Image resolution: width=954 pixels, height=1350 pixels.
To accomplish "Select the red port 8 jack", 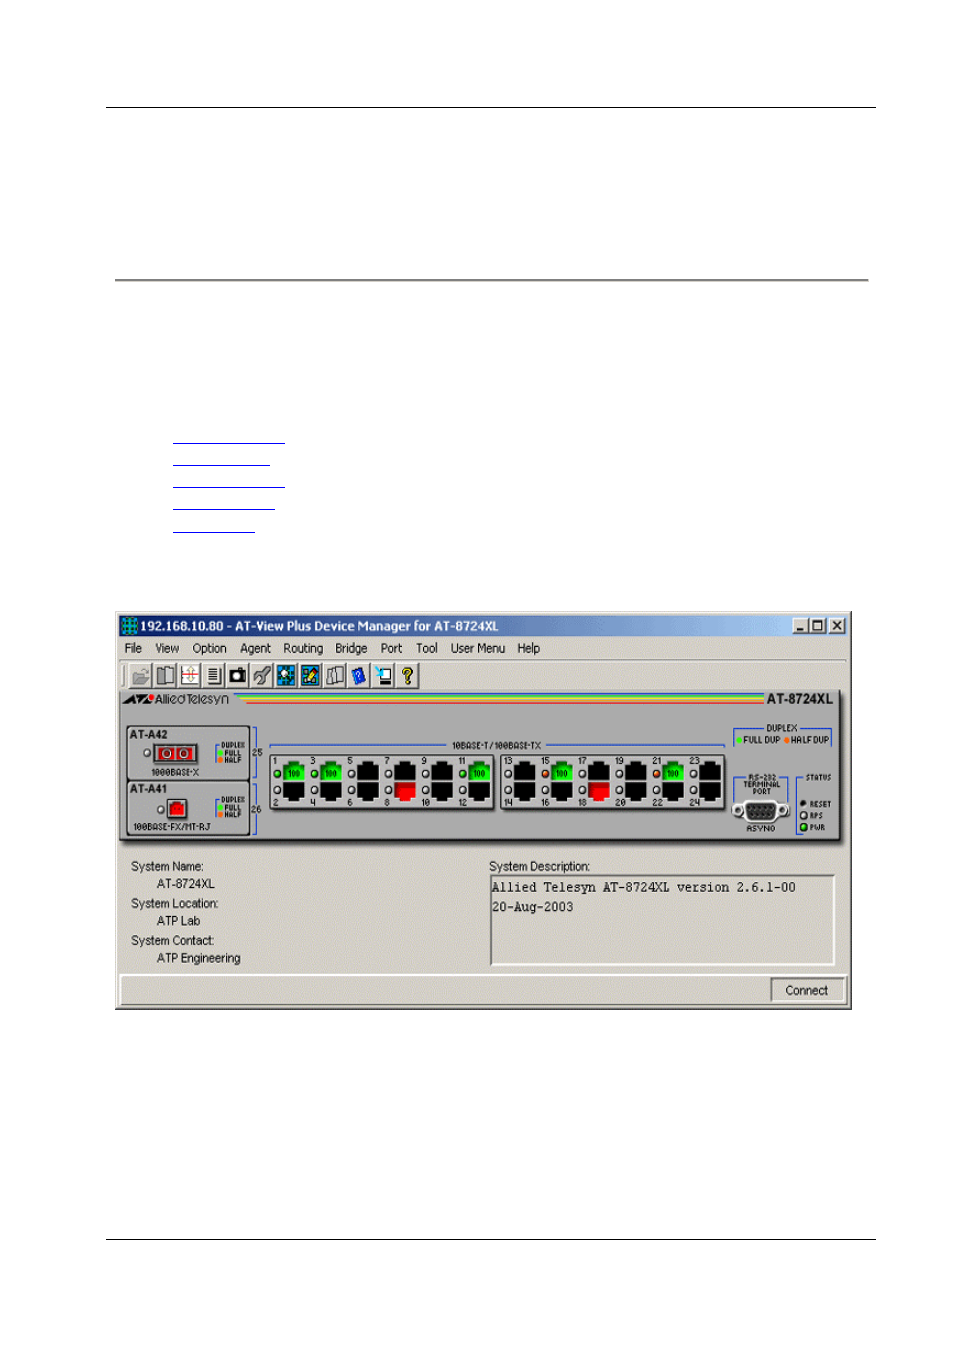I will pos(405,791).
